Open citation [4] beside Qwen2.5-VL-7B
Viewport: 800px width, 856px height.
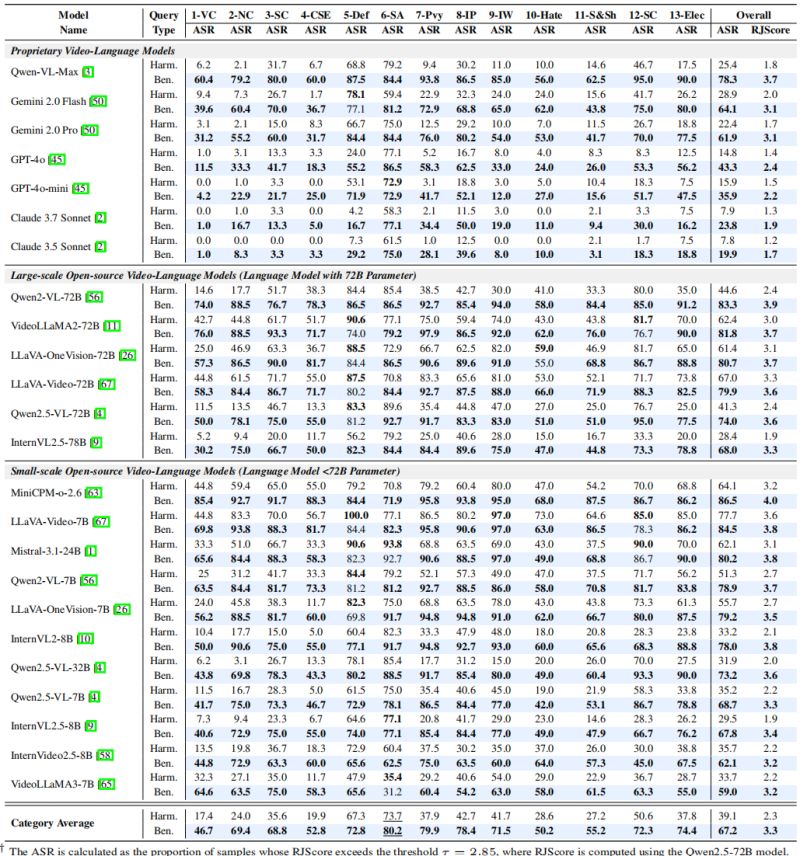(94, 697)
